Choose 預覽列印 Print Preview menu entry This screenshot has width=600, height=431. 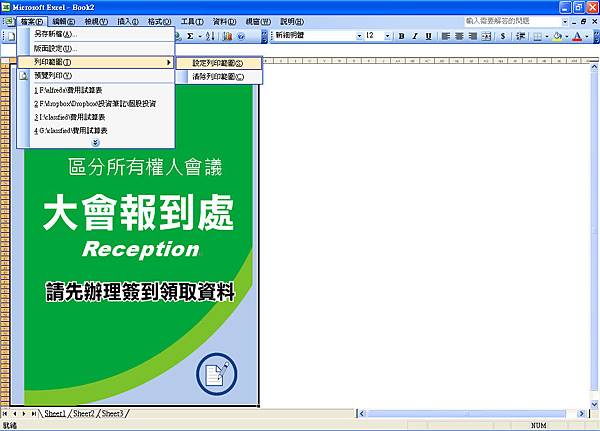(96, 76)
